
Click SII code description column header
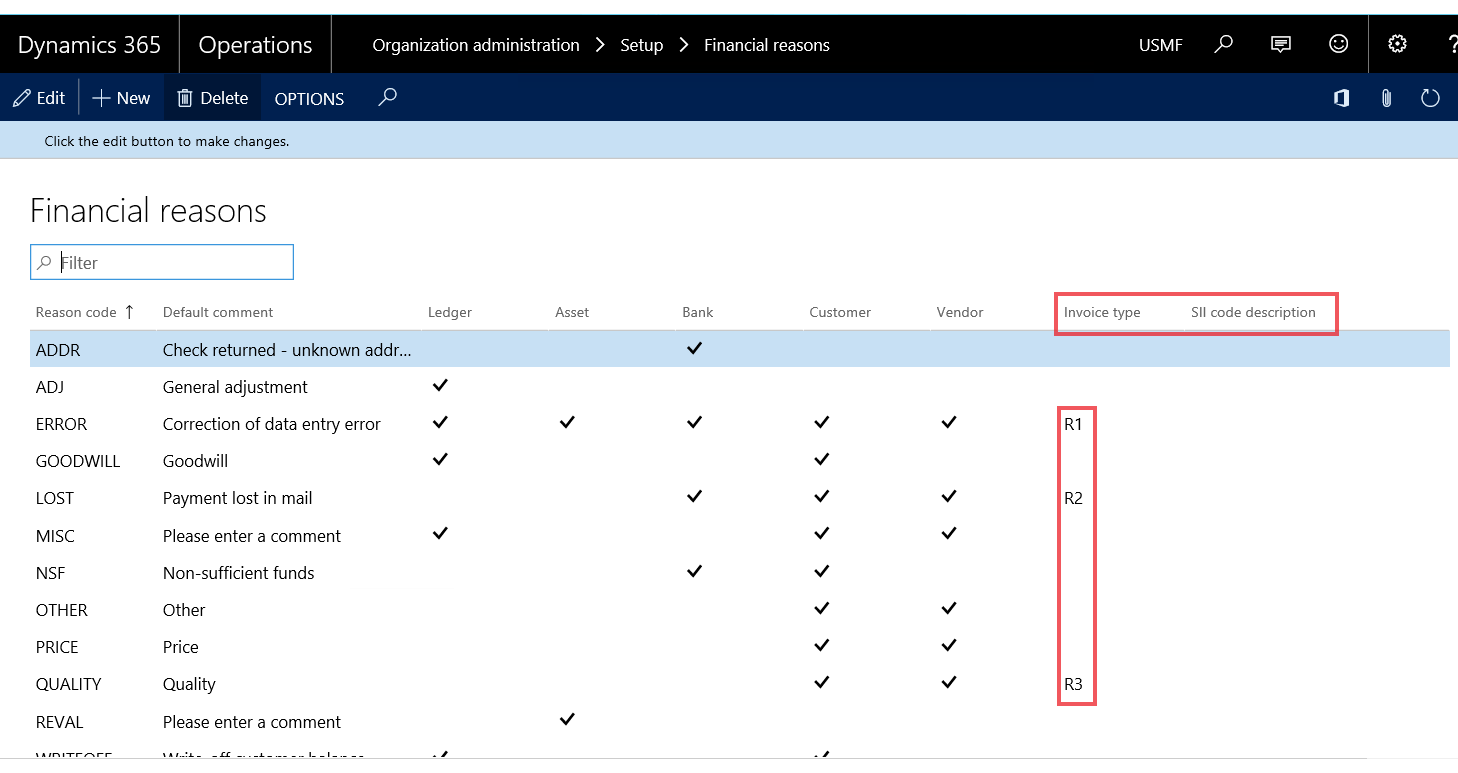coord(1253,312)
